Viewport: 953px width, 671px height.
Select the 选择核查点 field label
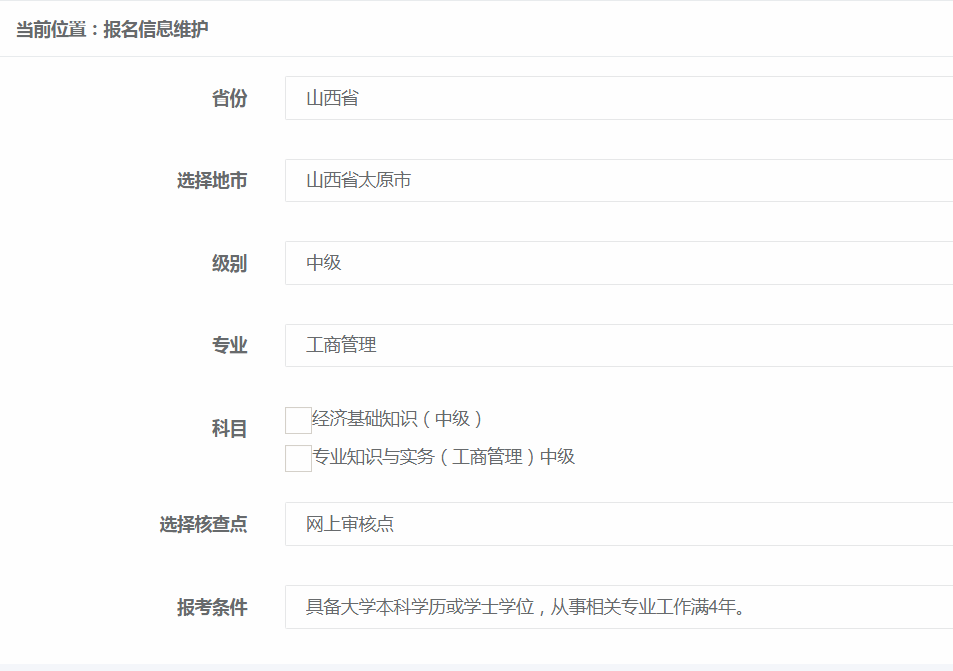point(203,524)
